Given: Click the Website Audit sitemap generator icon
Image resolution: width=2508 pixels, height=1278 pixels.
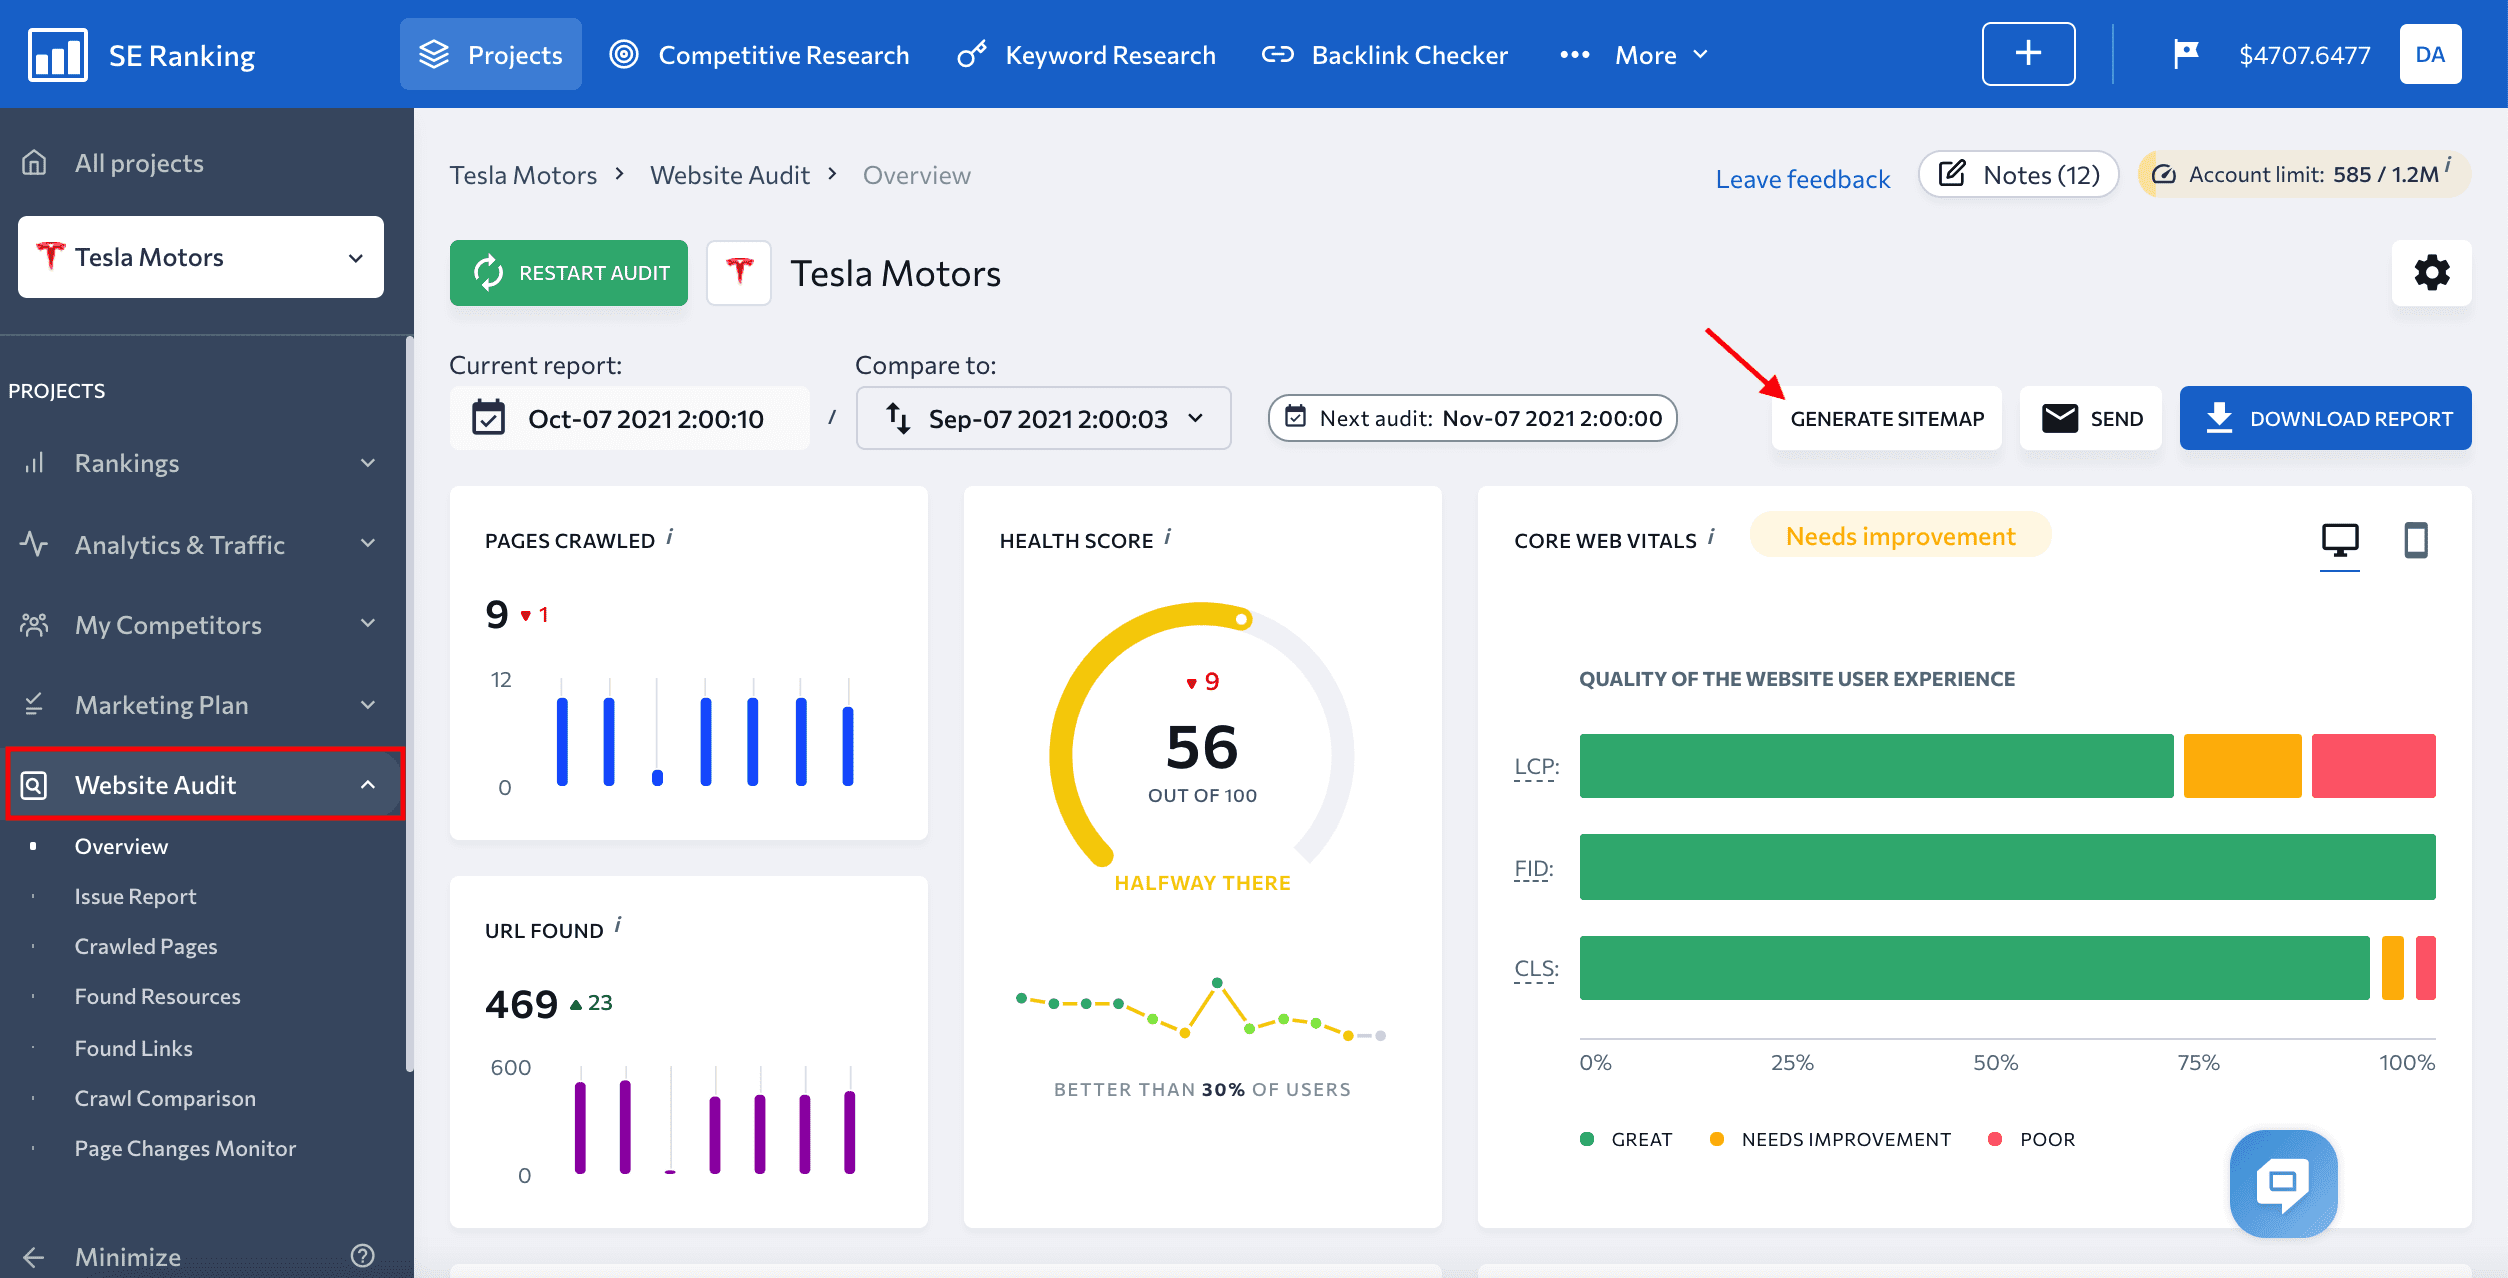Looking at the screenshot, I should pyautogui.click(x=1885, y=417).
